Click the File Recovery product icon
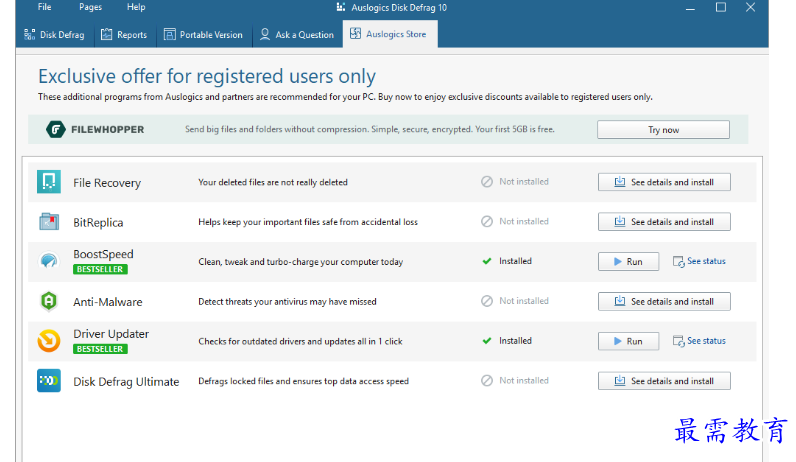This screenshot has height=462, width=796. (49, 182)
